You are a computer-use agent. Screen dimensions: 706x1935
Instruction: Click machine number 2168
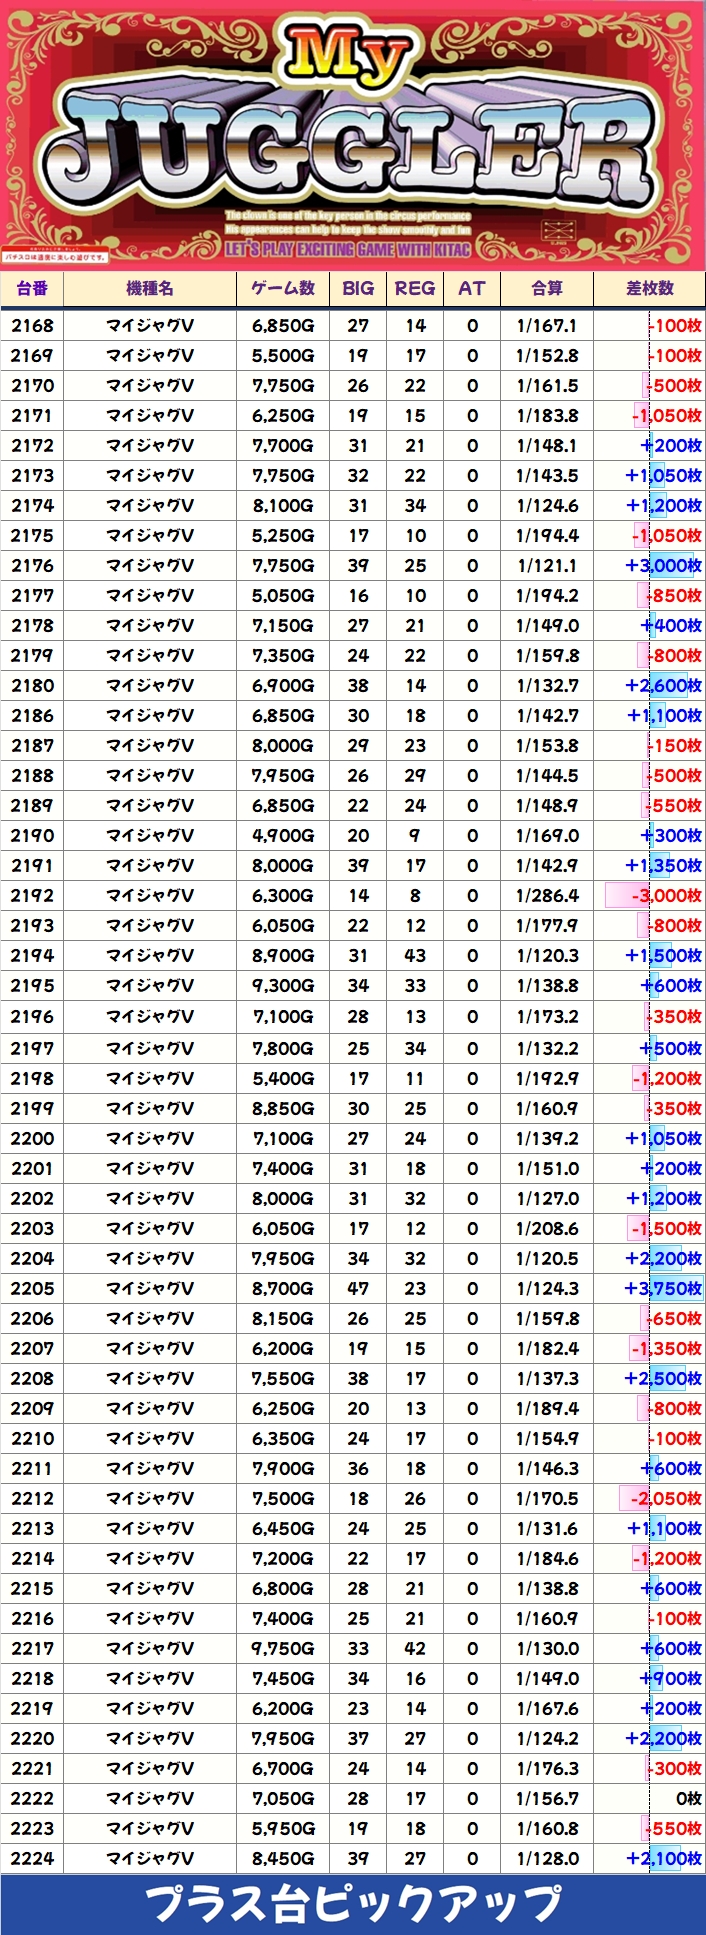(x=32, y=326)
